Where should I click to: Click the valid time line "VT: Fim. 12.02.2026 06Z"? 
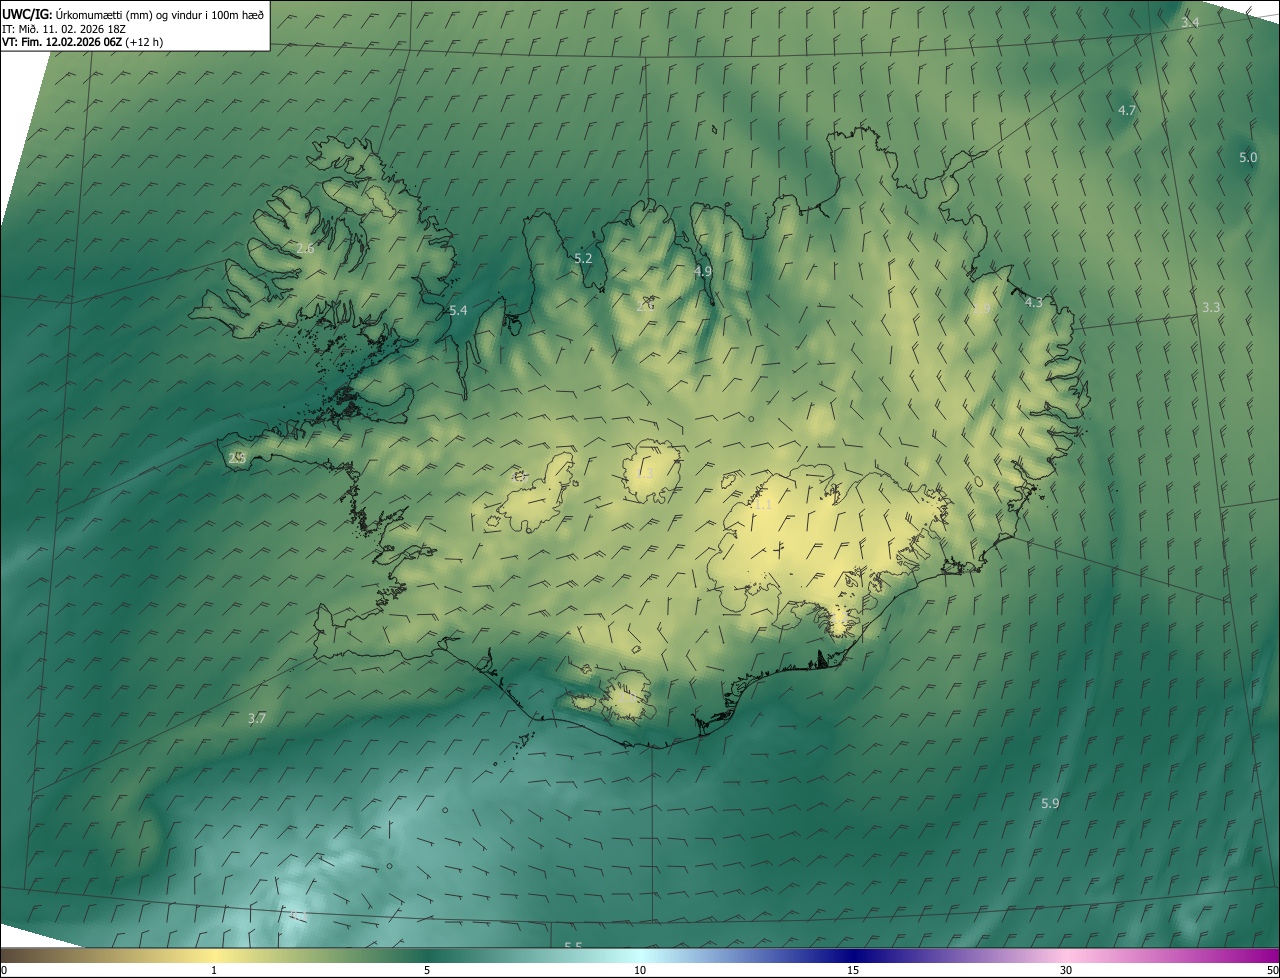tap(62, 42)
